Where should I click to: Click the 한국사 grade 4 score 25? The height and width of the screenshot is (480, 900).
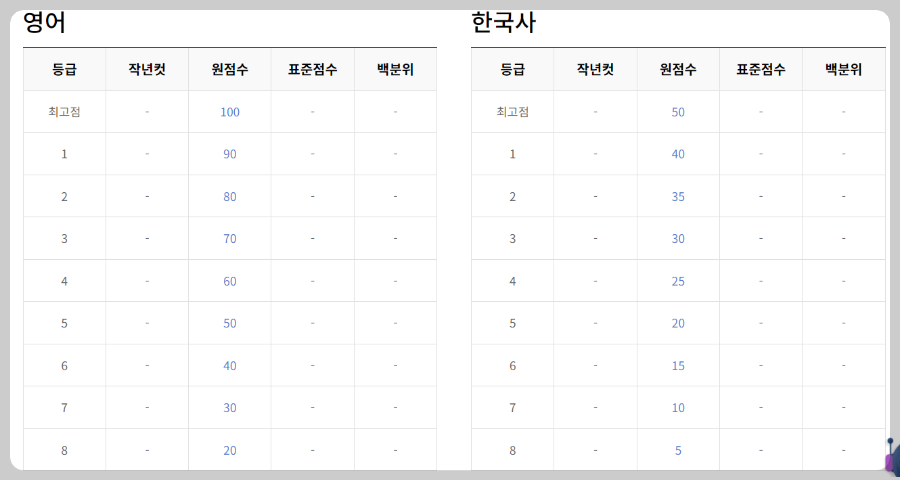[678, 281]
